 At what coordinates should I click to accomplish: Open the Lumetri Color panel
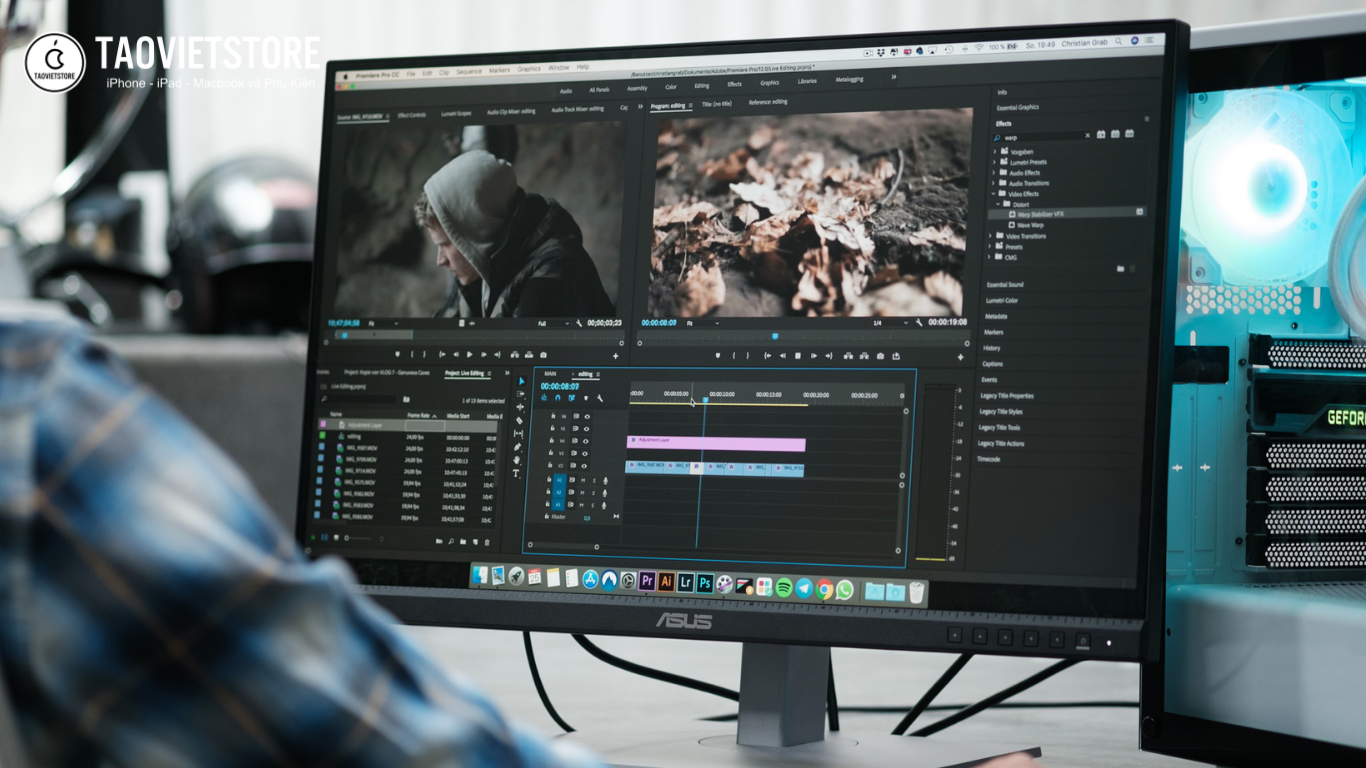[1004, 299]
